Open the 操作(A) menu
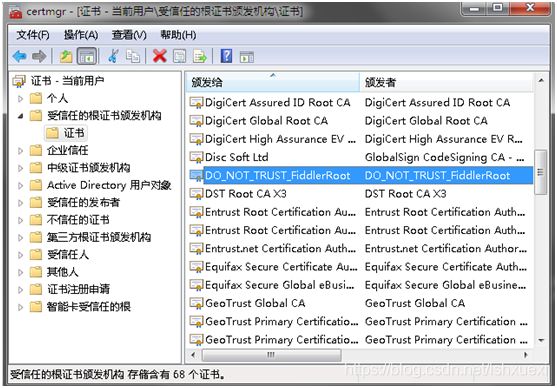The image size is (557, 388). 81,35
